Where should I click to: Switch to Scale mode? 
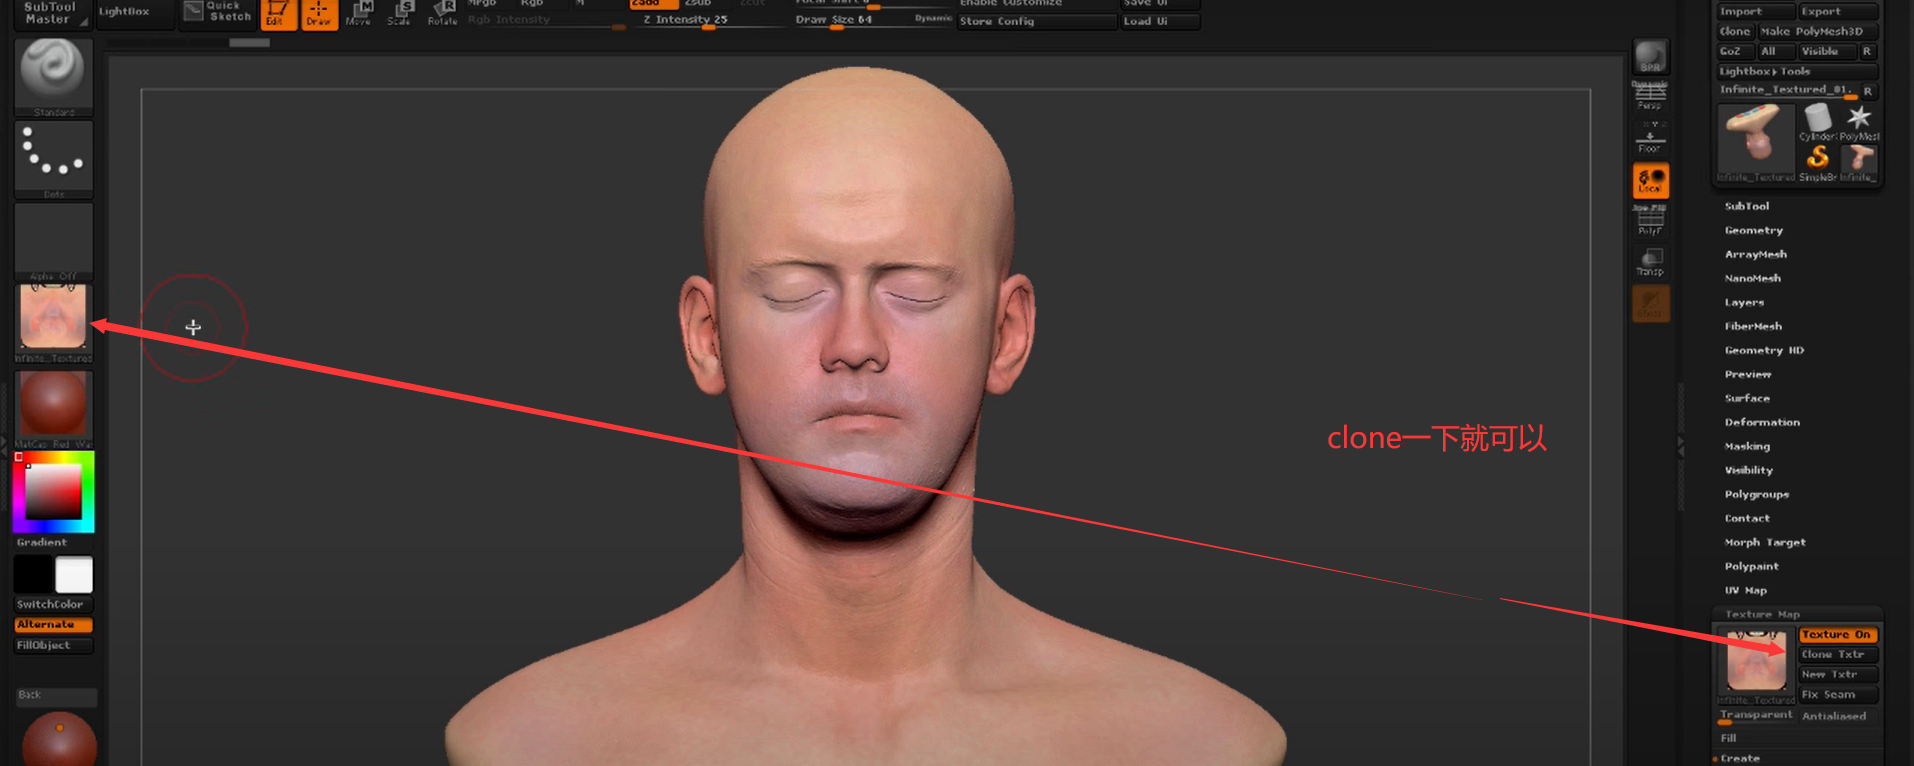[400, 14]
